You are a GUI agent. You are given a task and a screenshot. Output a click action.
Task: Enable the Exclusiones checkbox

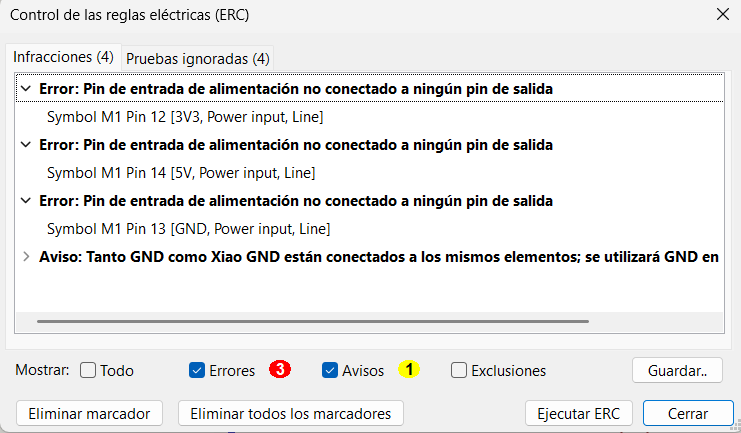coord(459,370)
